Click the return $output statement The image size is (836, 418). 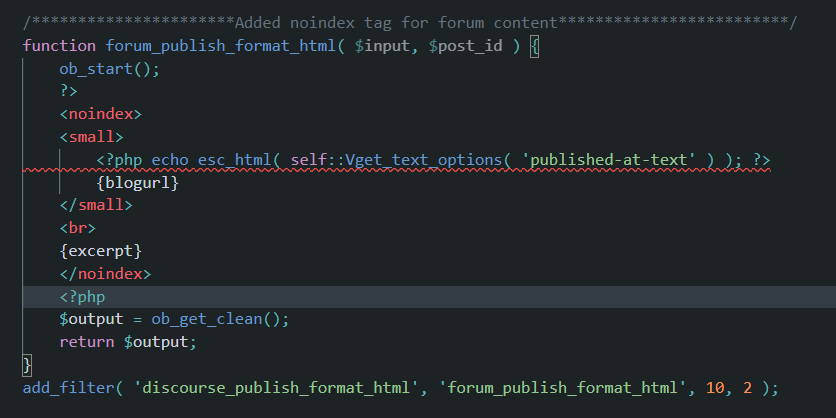coord(128,342)
